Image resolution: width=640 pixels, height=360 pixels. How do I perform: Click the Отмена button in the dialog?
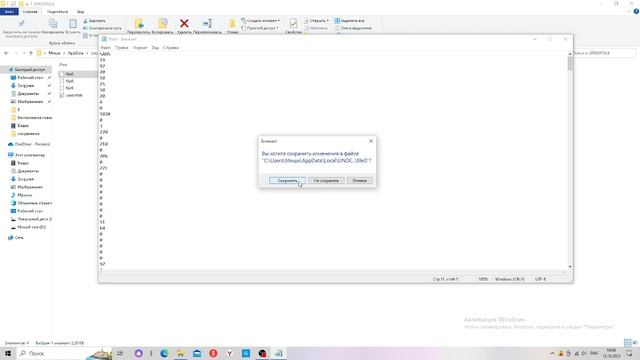tap(360, 180)
